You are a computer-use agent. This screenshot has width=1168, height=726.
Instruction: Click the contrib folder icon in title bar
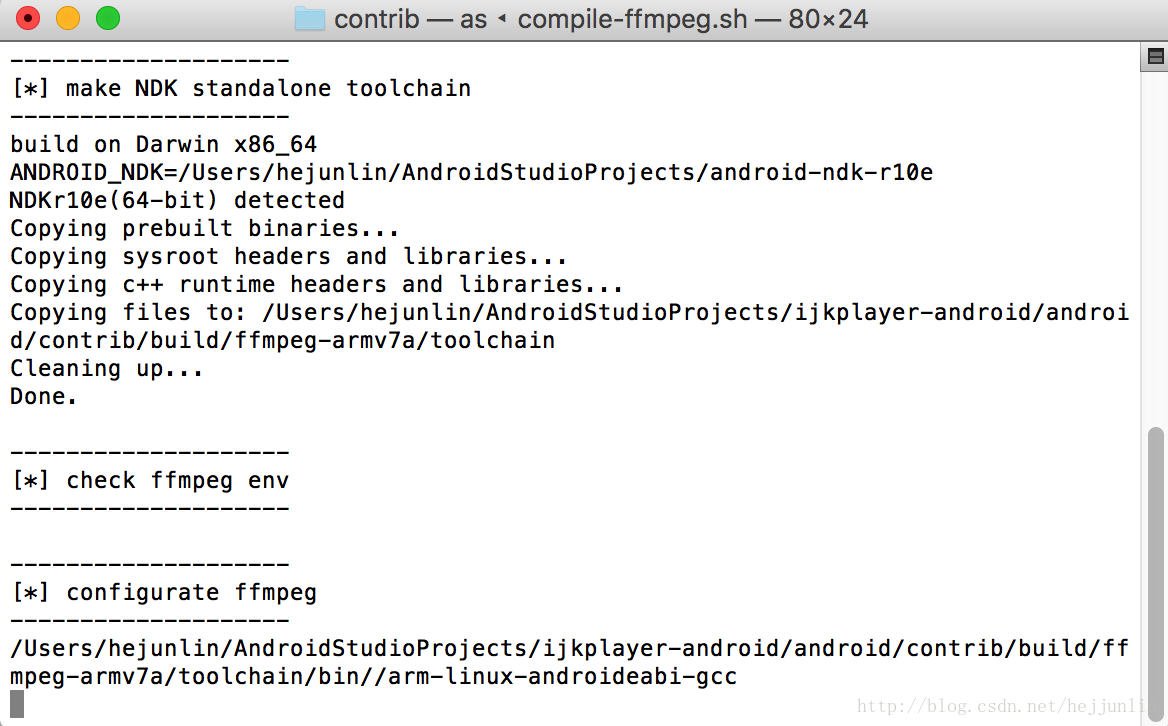coord(309,19)
